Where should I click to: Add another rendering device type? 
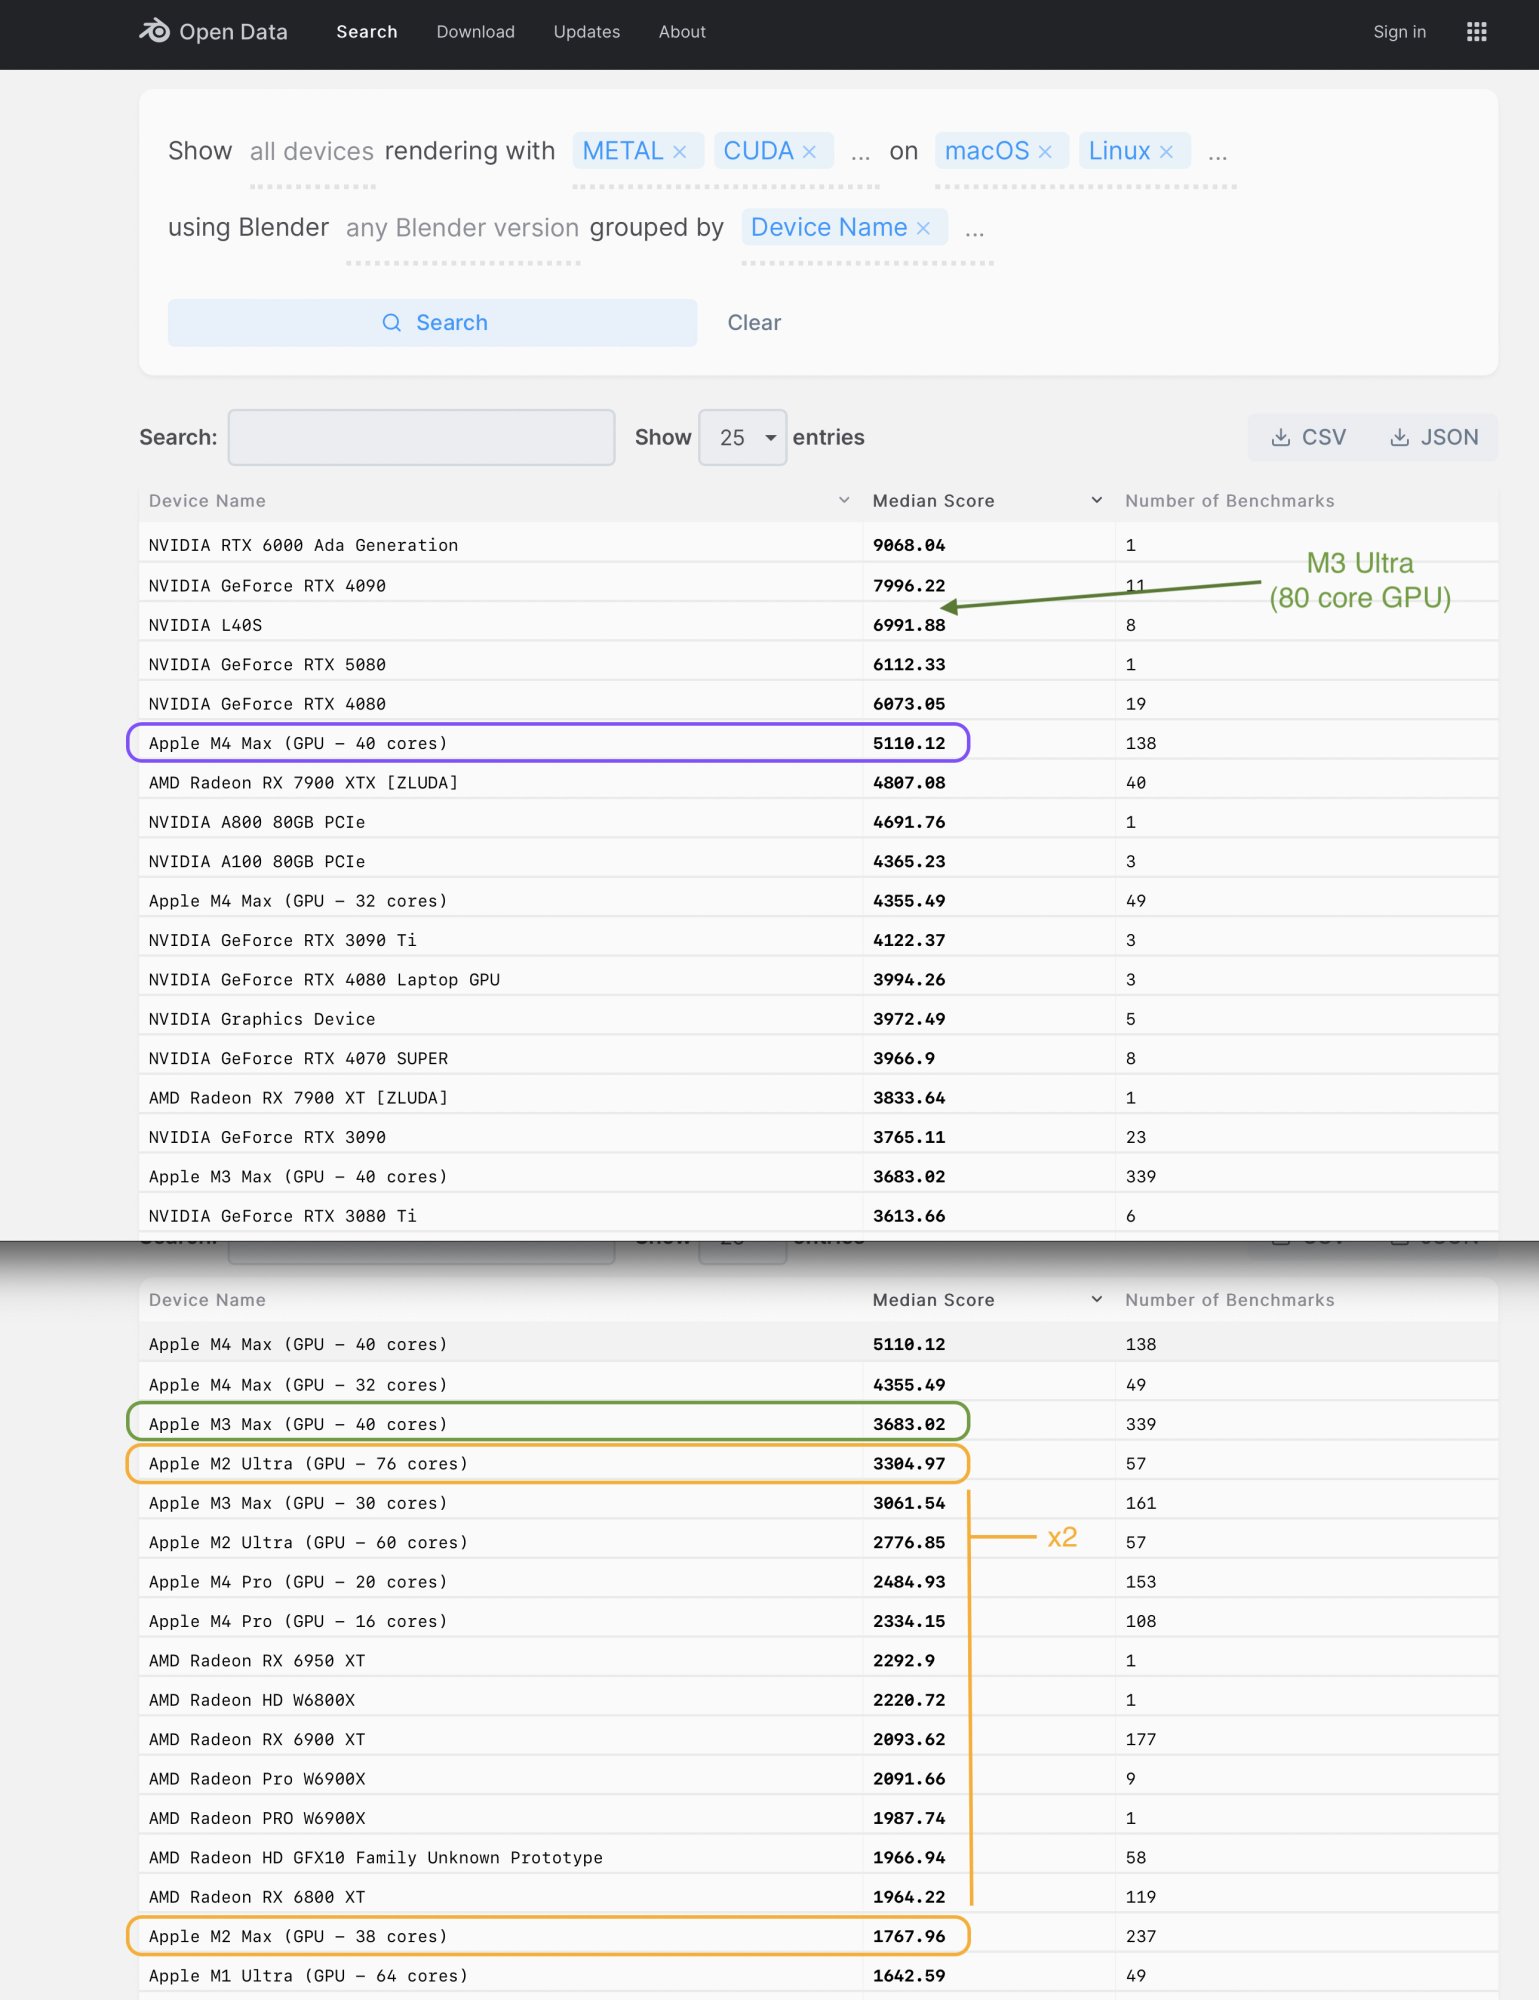(x=860, y=153)
